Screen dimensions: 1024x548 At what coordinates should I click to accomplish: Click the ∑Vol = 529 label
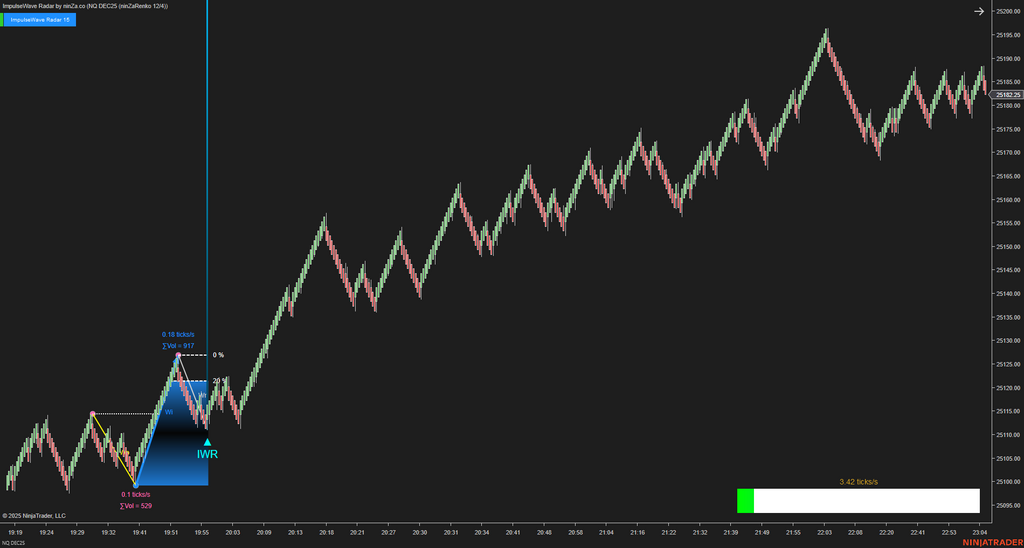[x=136, y=506]
